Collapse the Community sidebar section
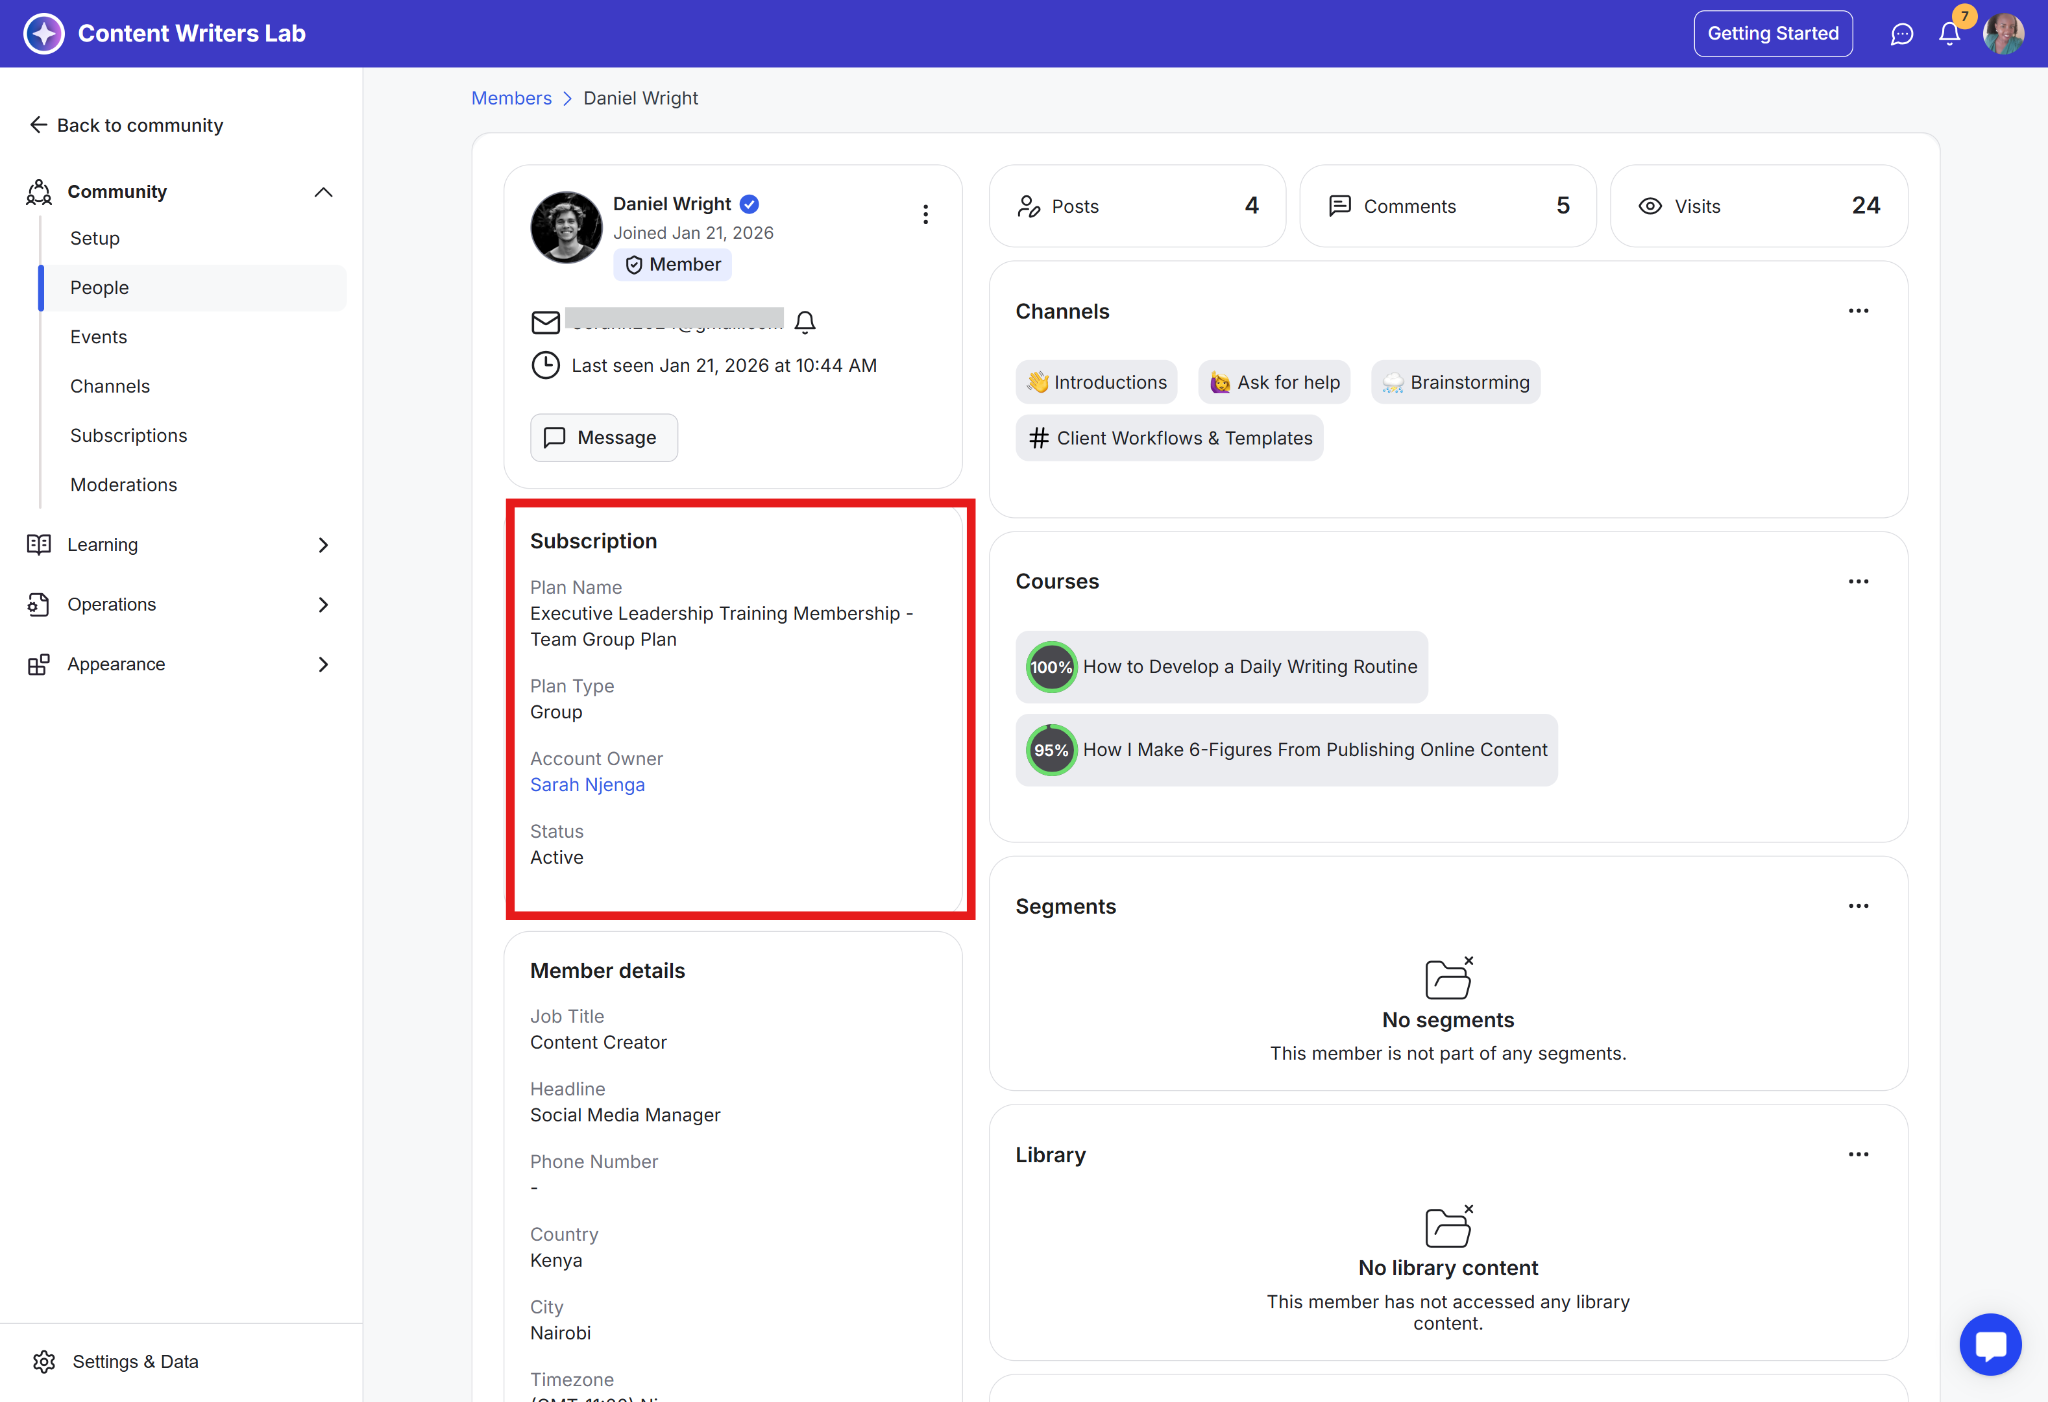 click(323, 192)
